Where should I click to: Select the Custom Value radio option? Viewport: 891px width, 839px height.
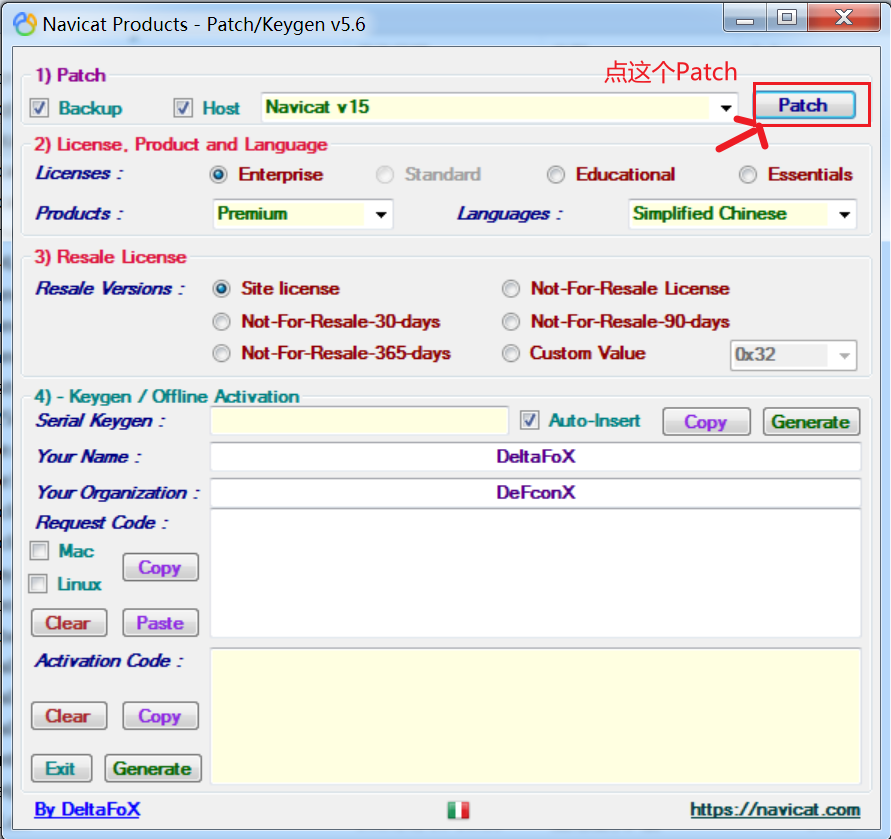click(511, 354)
